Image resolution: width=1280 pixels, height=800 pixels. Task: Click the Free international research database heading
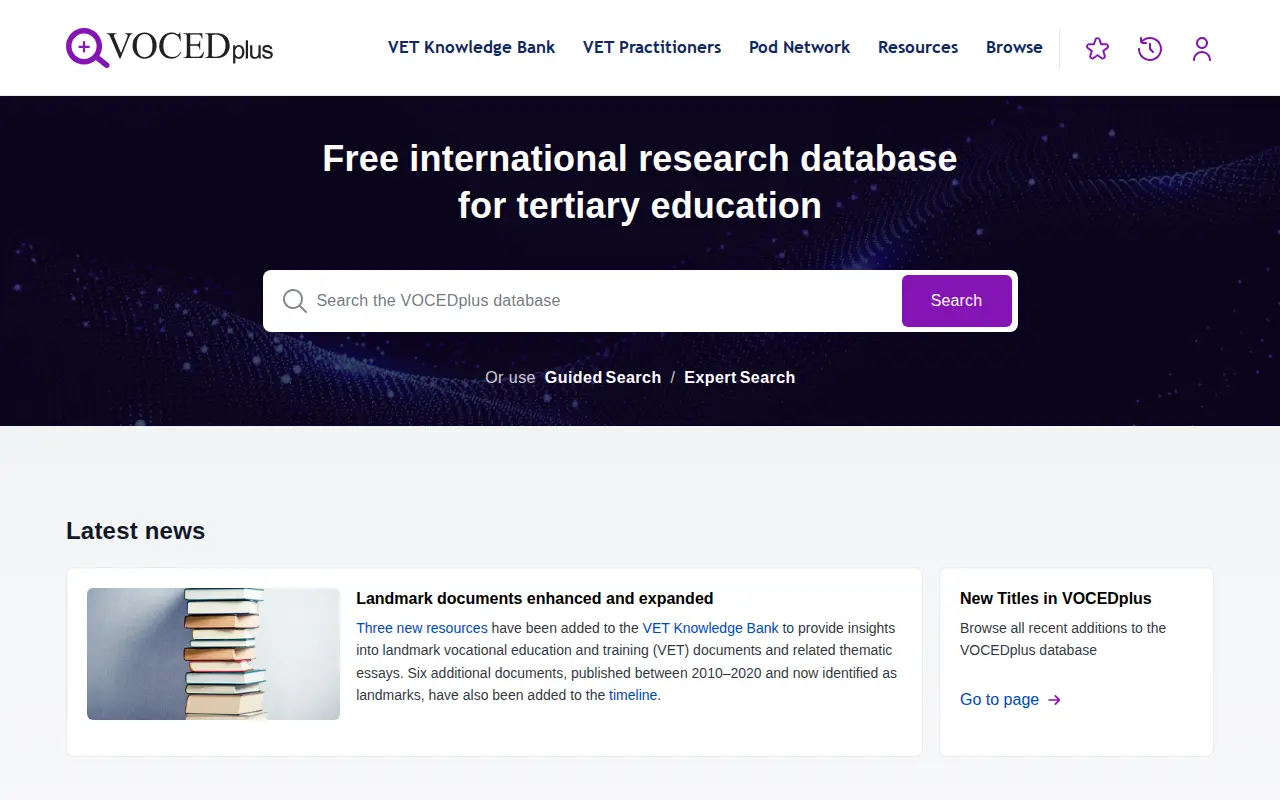[x=640, y=182]
